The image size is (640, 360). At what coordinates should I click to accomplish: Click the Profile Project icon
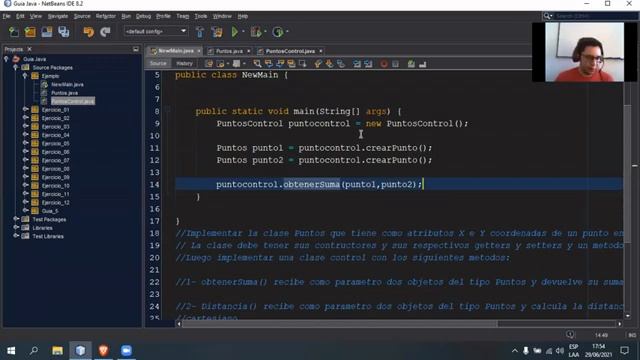click(278, 32)
